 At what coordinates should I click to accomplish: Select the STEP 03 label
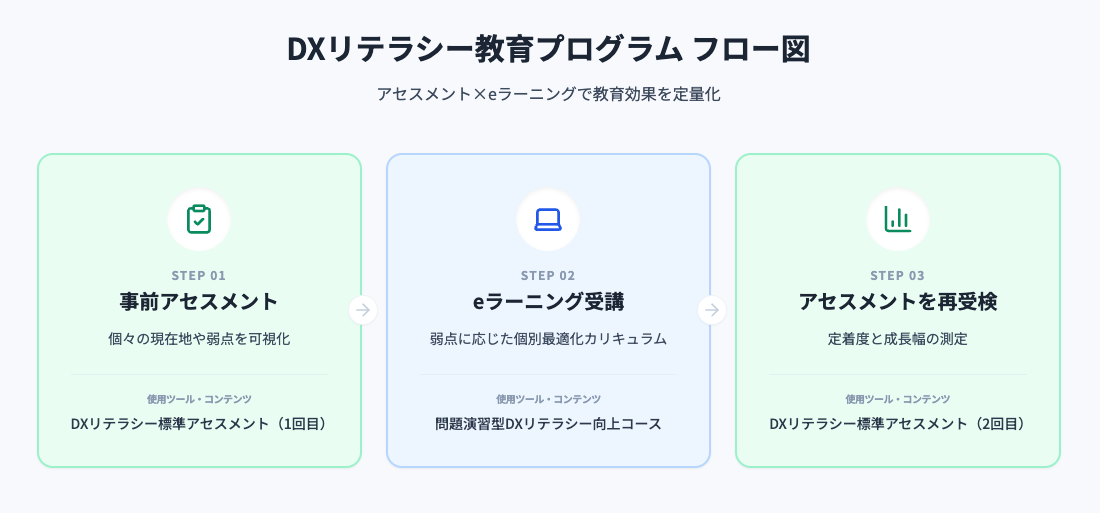[x=897, y=276]
